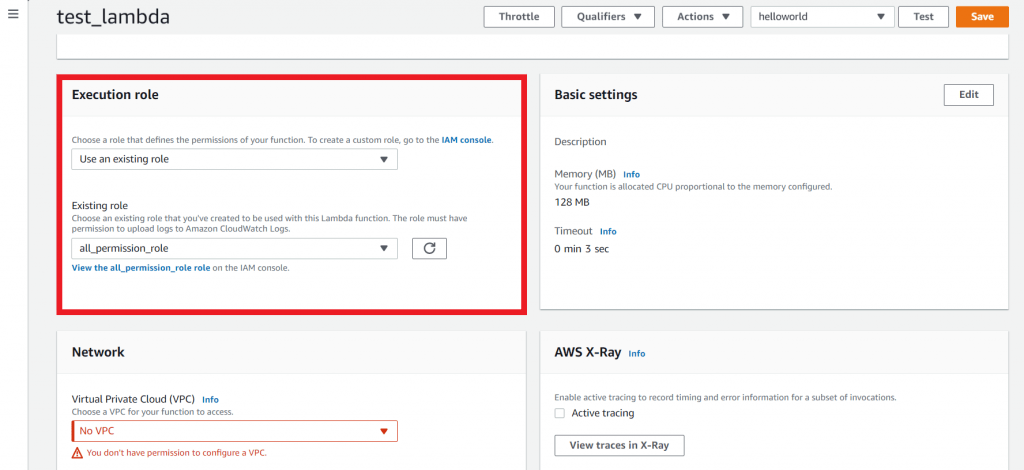Click the refresh existing roles icon

[x=429, y=249]
